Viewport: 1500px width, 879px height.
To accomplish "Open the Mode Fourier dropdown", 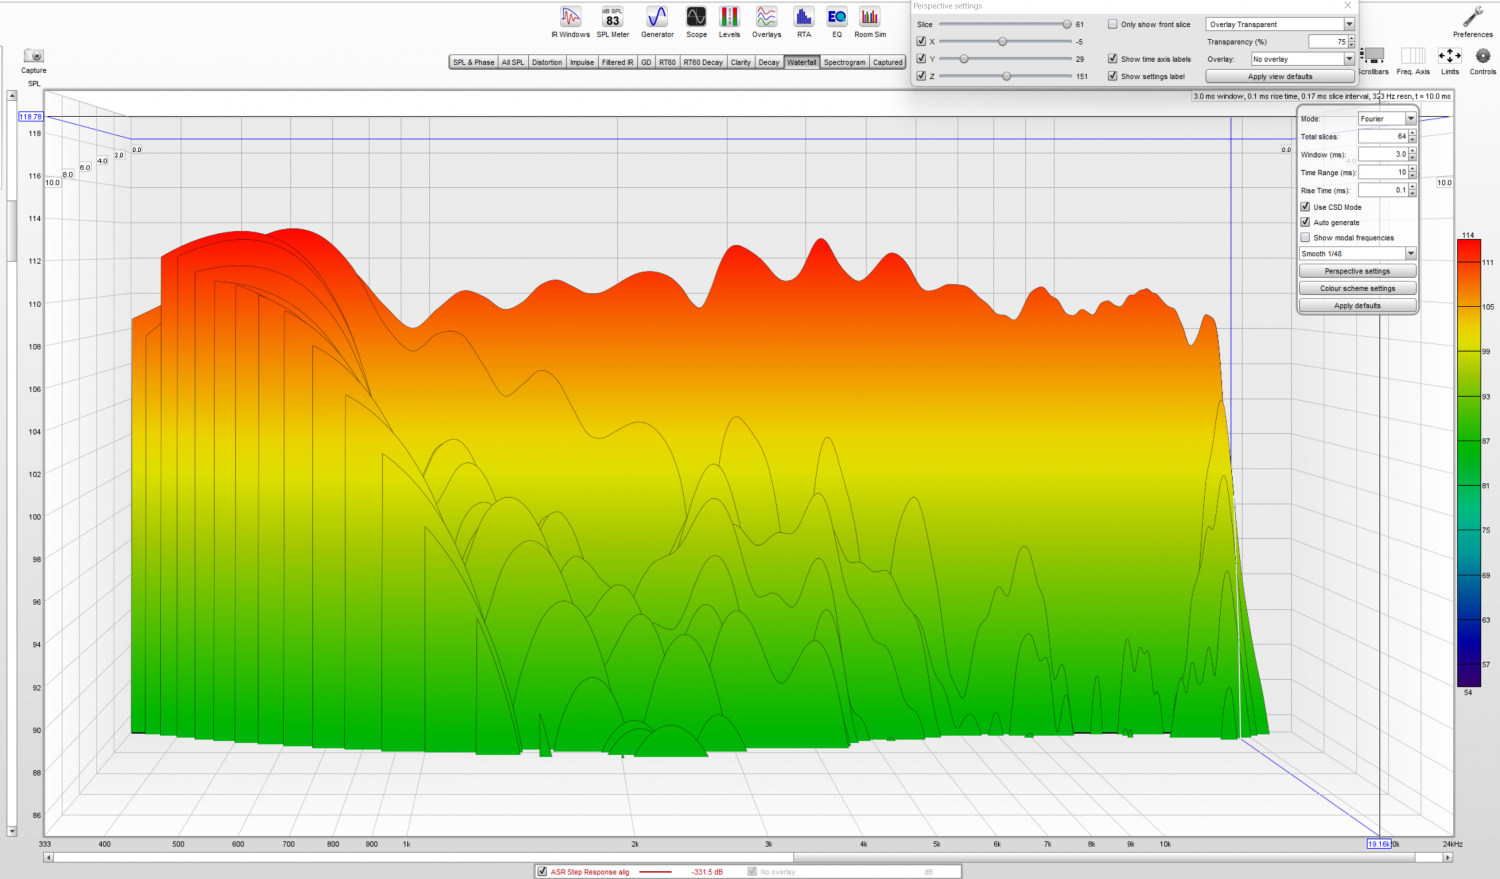I will tap(1387, 119).
